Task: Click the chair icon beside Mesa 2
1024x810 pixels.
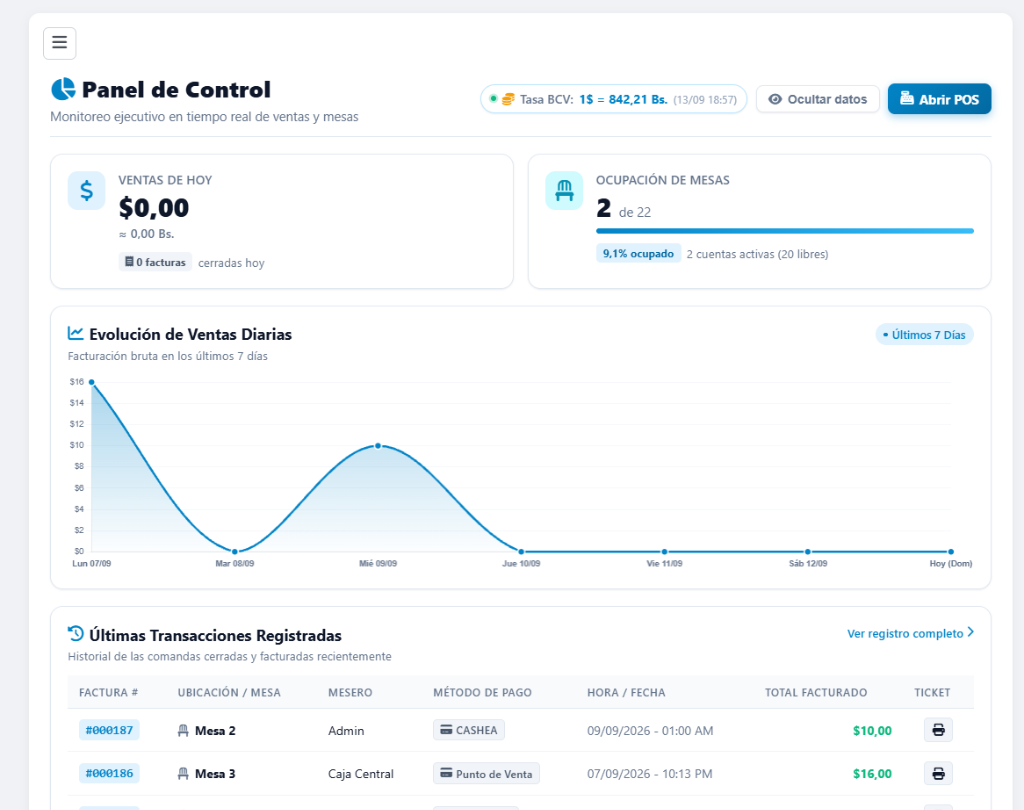Action: click(184, 731)
